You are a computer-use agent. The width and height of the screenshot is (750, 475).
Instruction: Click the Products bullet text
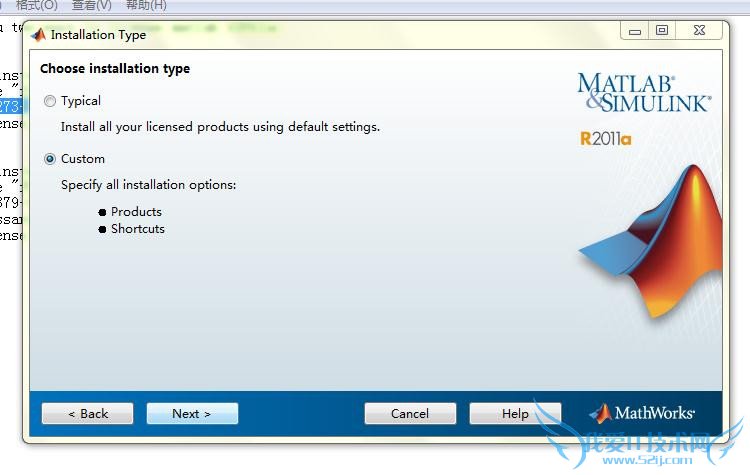tap(136, 211)
